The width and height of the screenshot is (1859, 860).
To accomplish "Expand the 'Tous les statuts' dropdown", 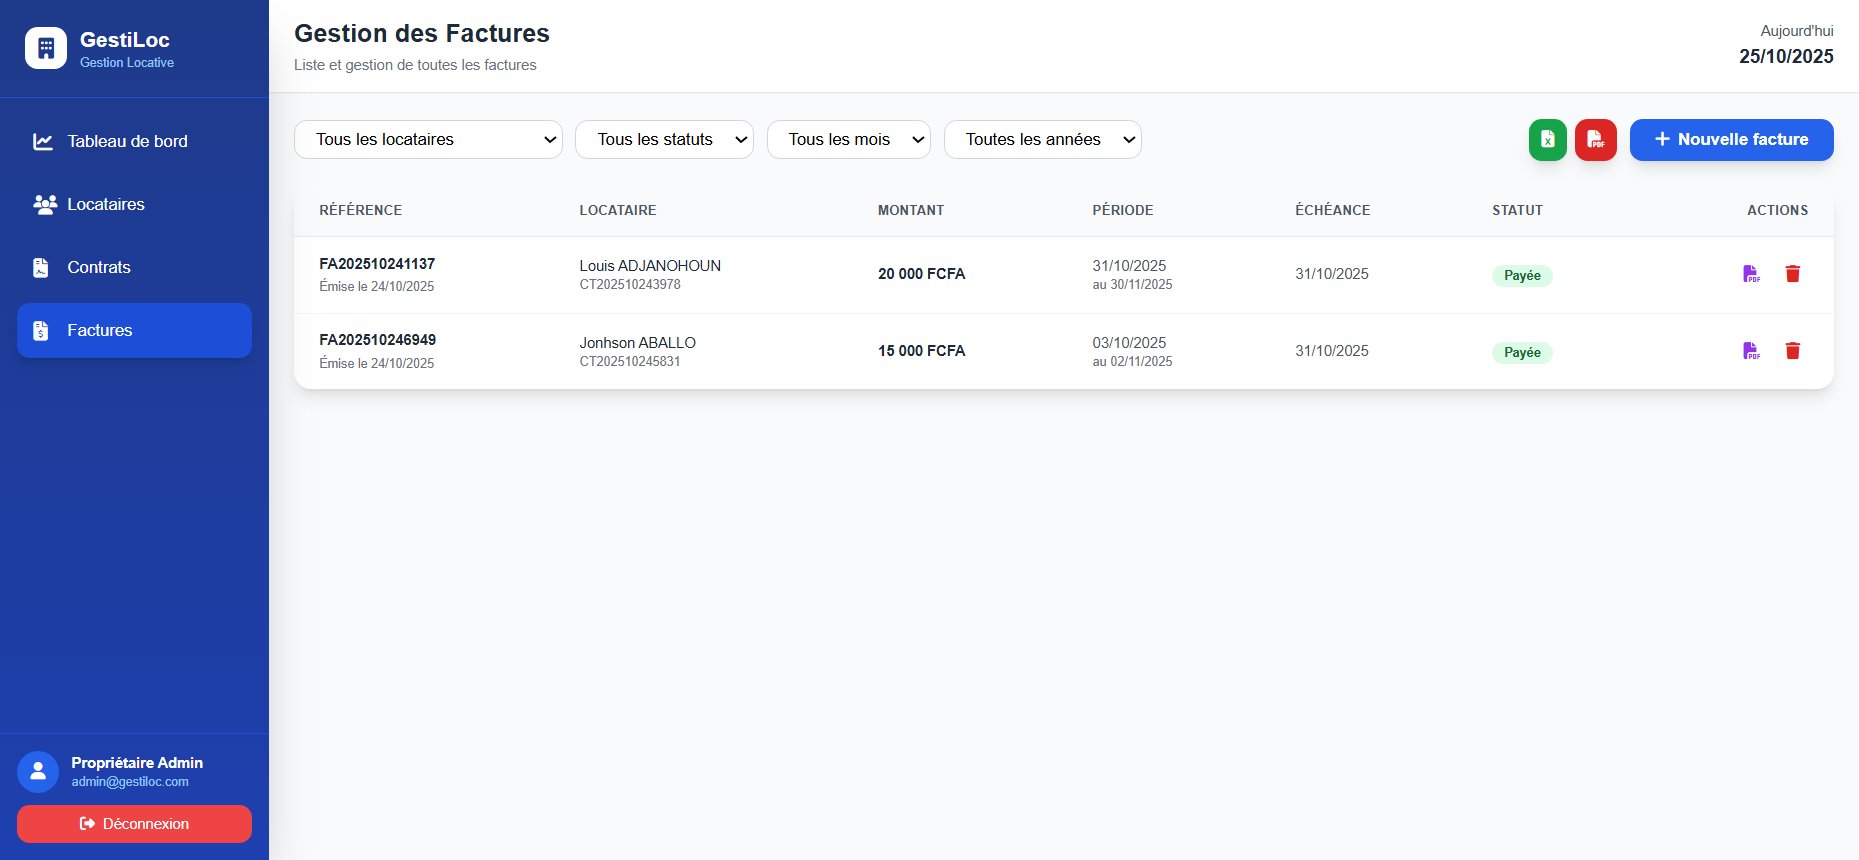I will [664, 140].
